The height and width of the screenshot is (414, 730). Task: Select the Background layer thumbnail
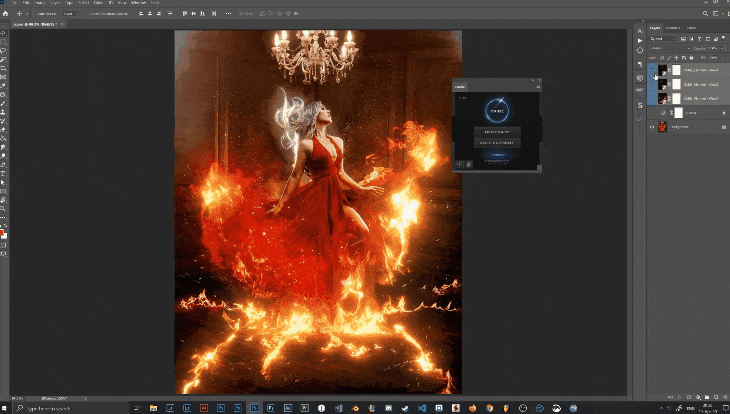click(x=662, y=127)
